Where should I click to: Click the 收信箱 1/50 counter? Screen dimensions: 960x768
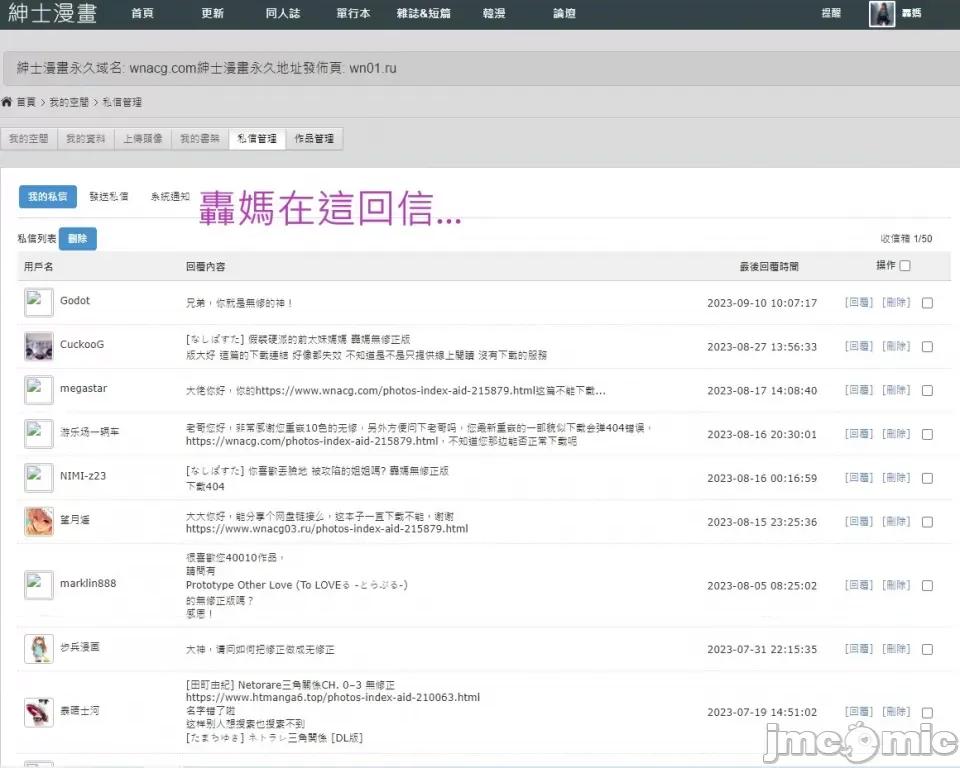[906, 239]
